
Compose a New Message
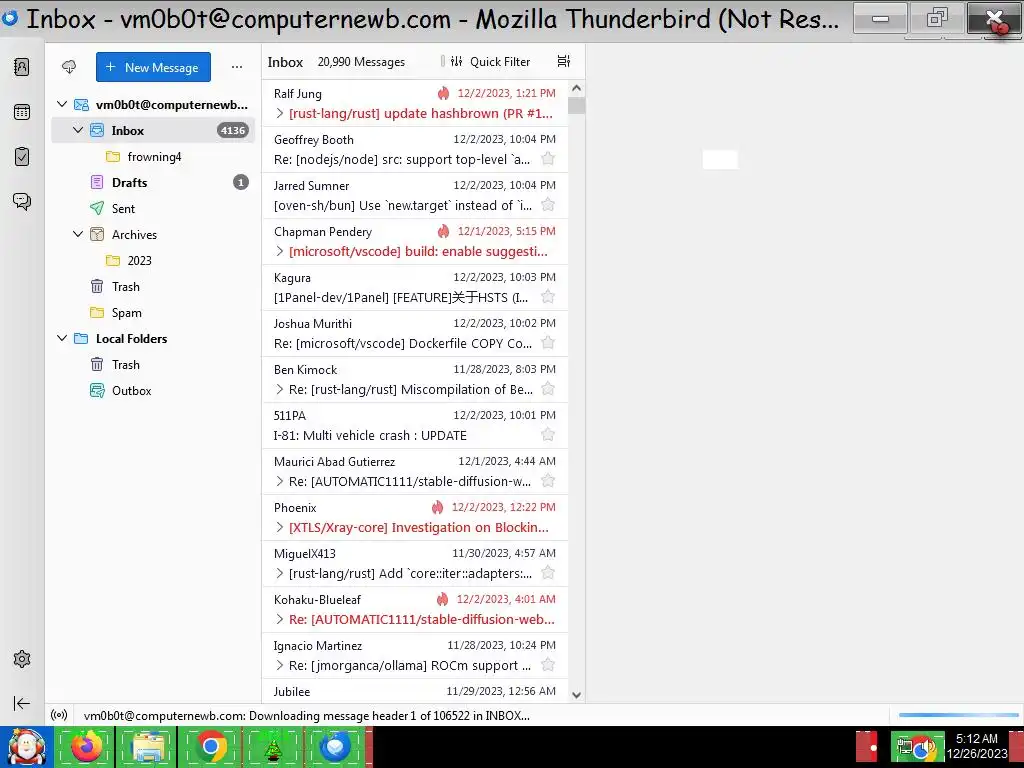tap(153, 67)
